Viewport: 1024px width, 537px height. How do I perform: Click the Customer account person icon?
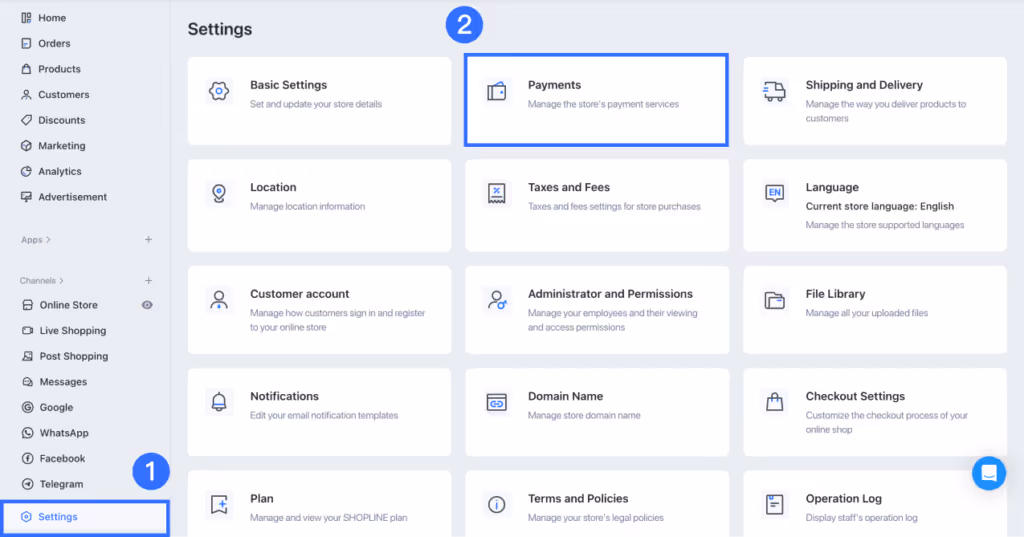pos(219,300)
